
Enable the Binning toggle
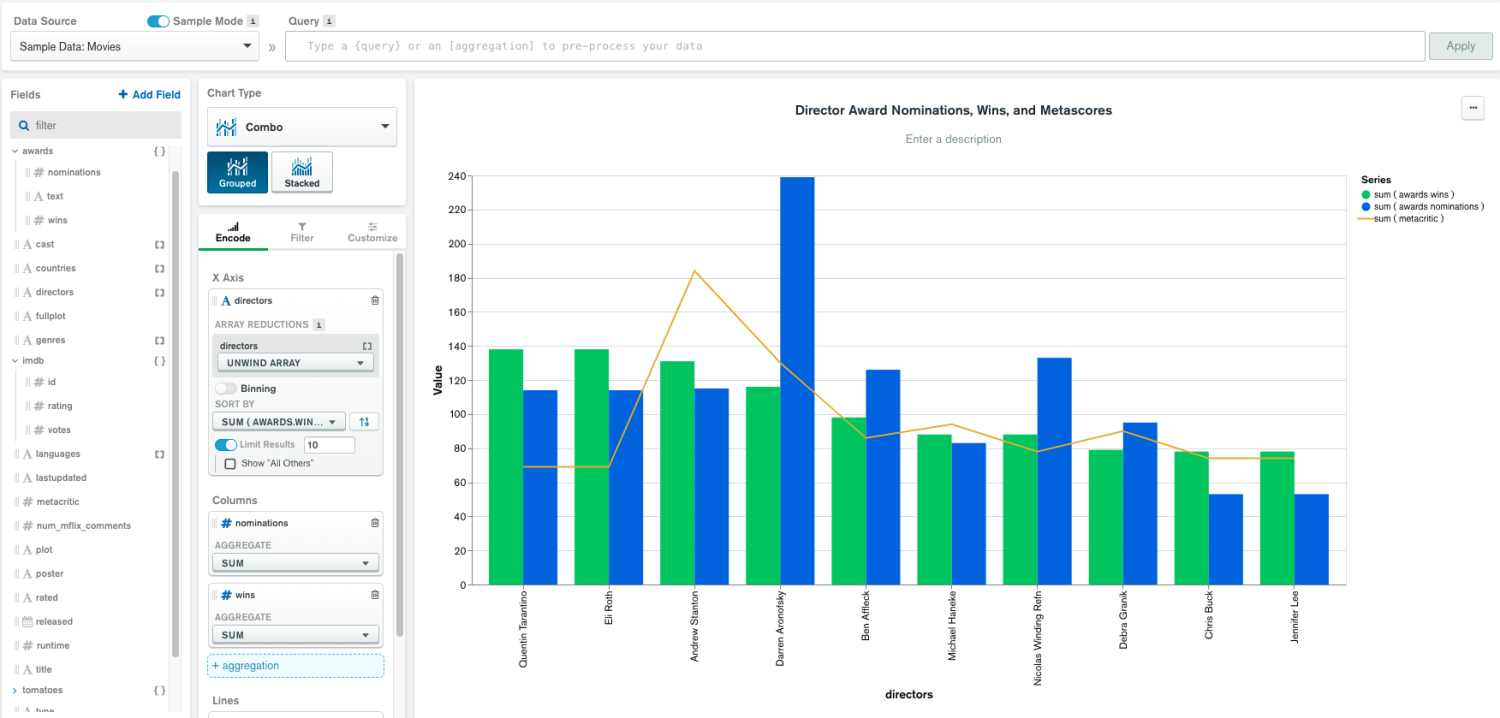(225, 388)
